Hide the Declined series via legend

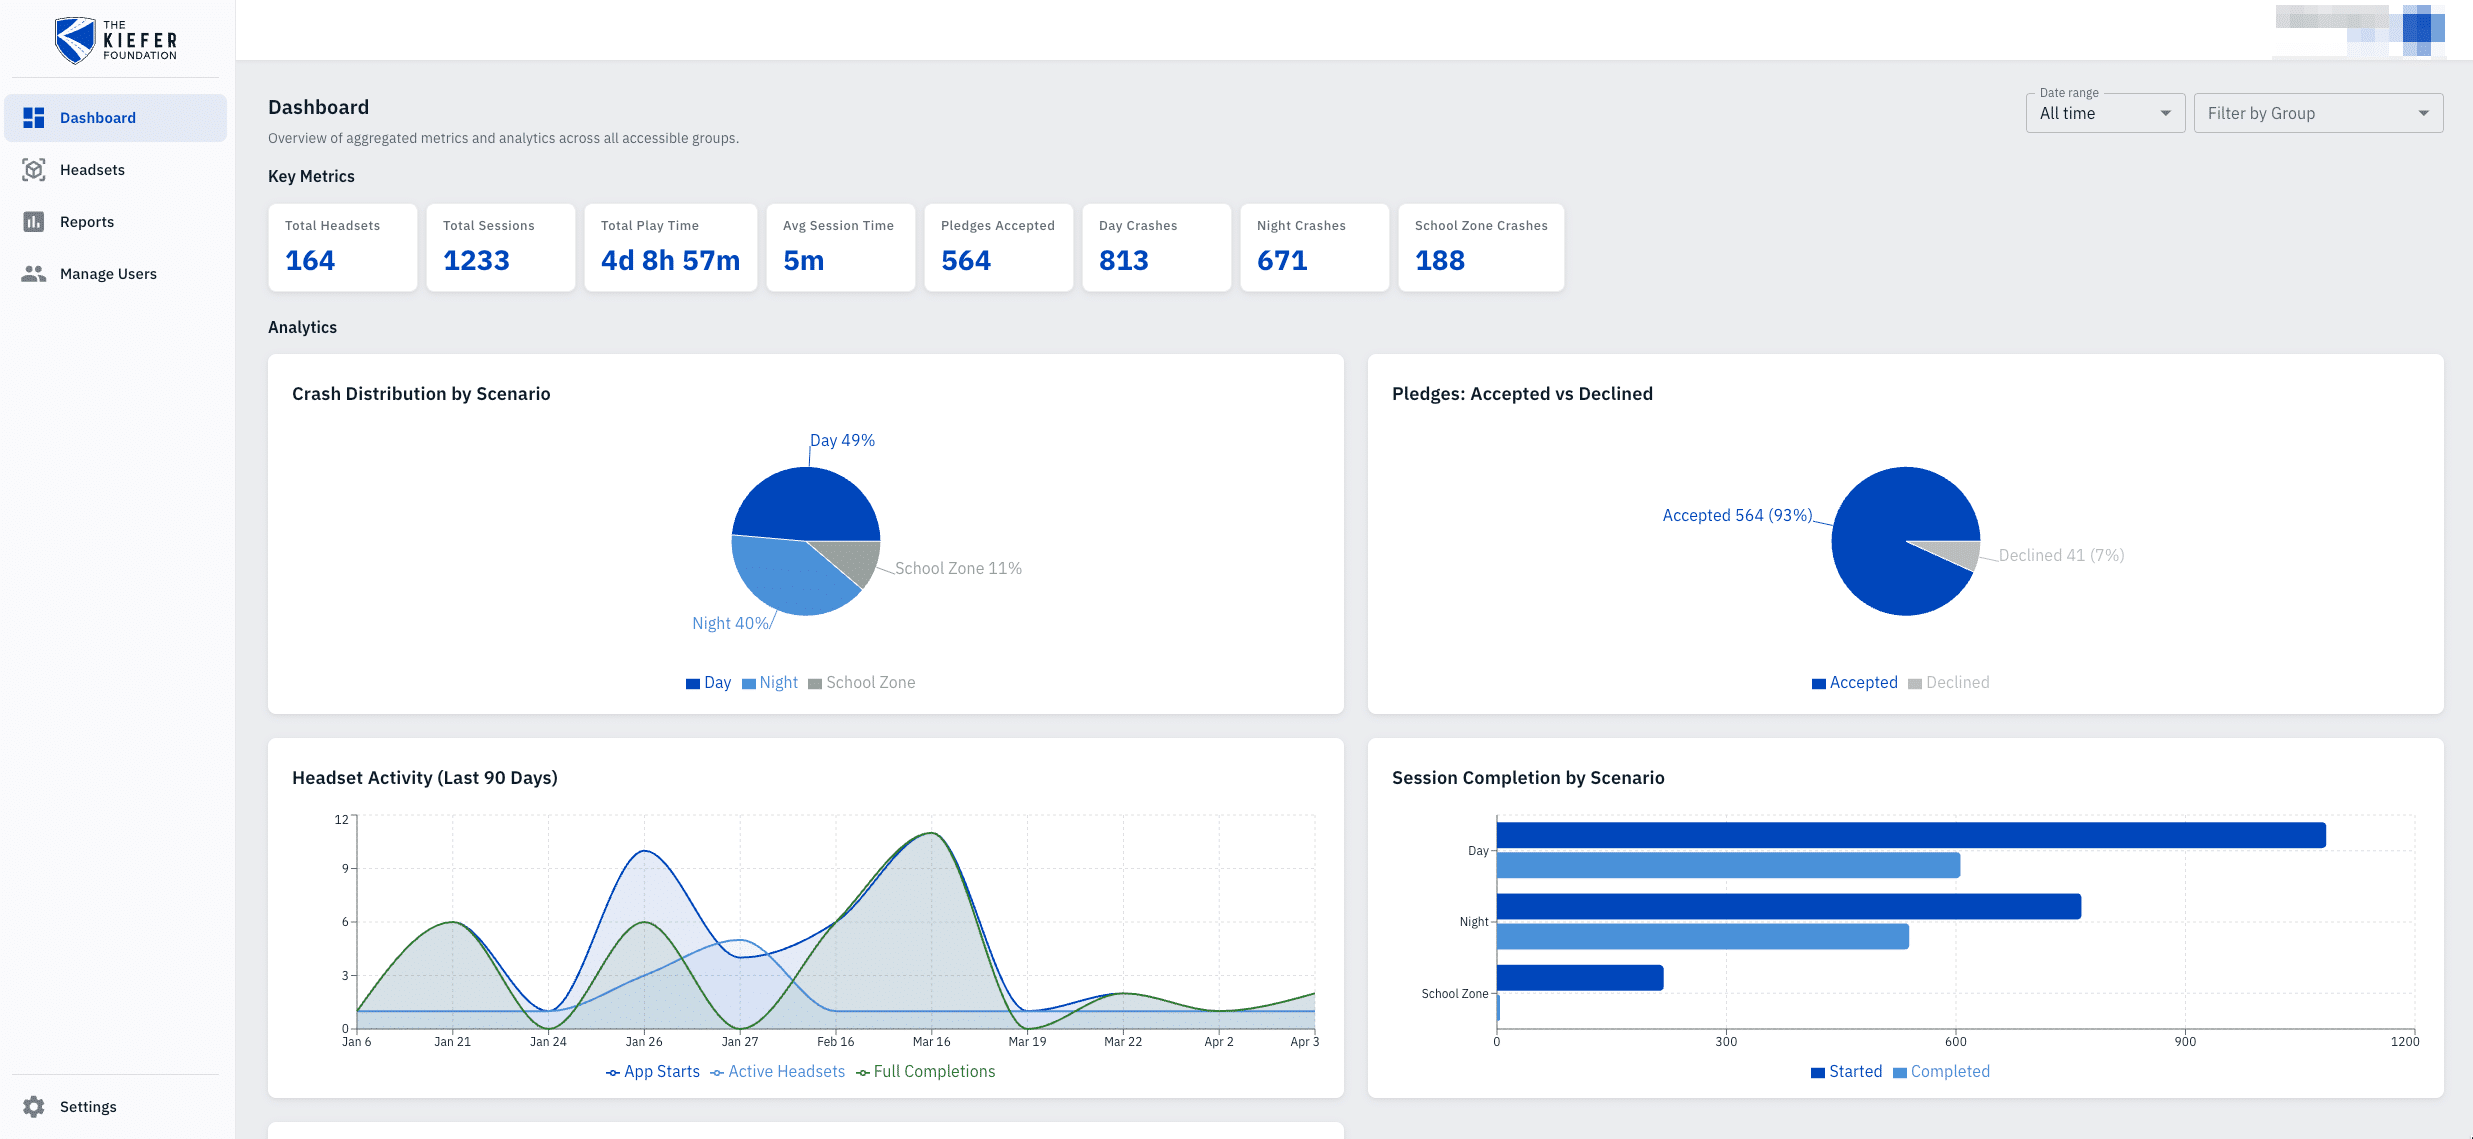1948,683
